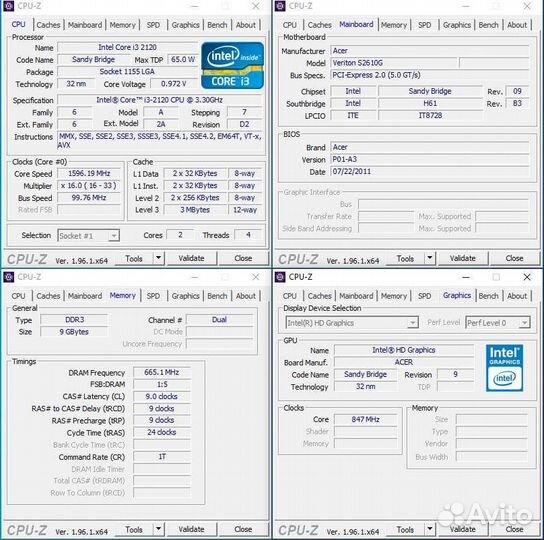
Task: Click Tools button in Graphics window
Action: (x=405, y=530)
